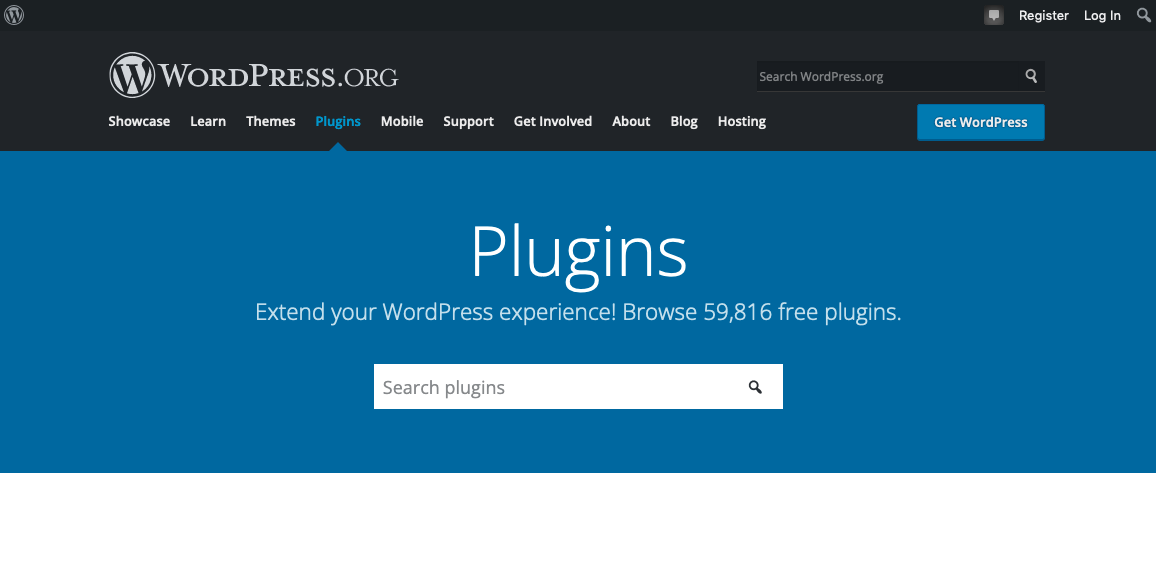Image resolution: width=1156 pixels, height=570 pixels.
Task: Open the Support menu item
Action: point(468,122)
